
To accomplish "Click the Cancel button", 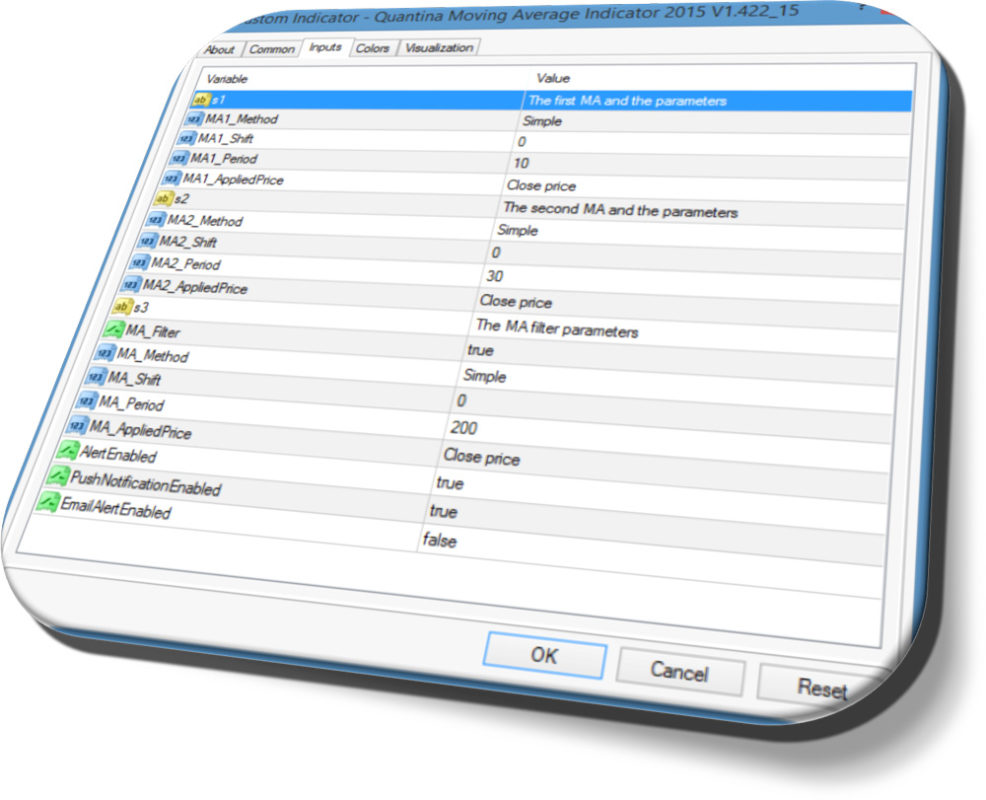I will tap(680, 671).
